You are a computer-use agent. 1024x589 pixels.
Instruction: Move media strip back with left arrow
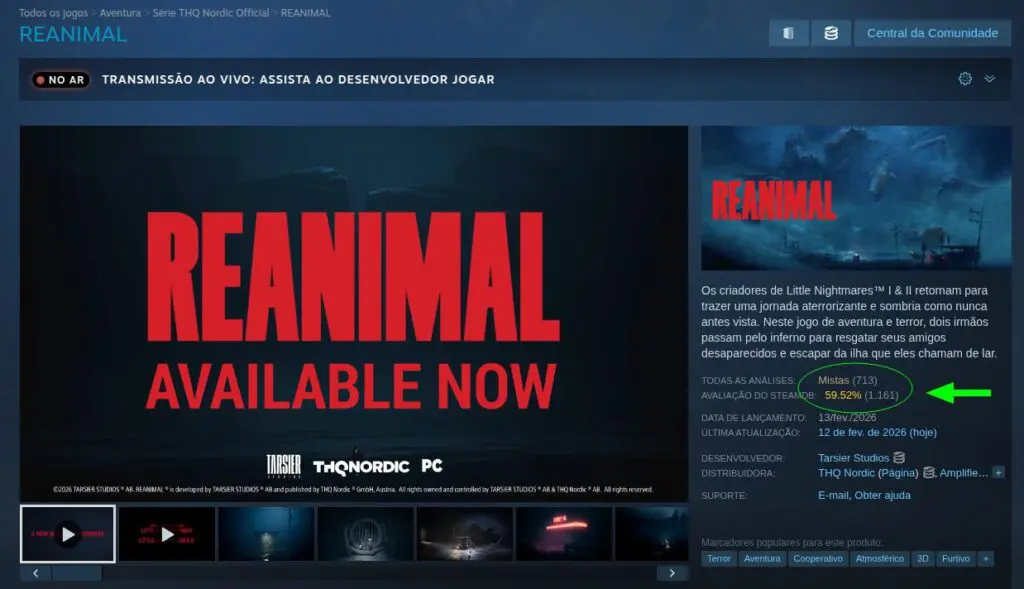coord(35,573)
